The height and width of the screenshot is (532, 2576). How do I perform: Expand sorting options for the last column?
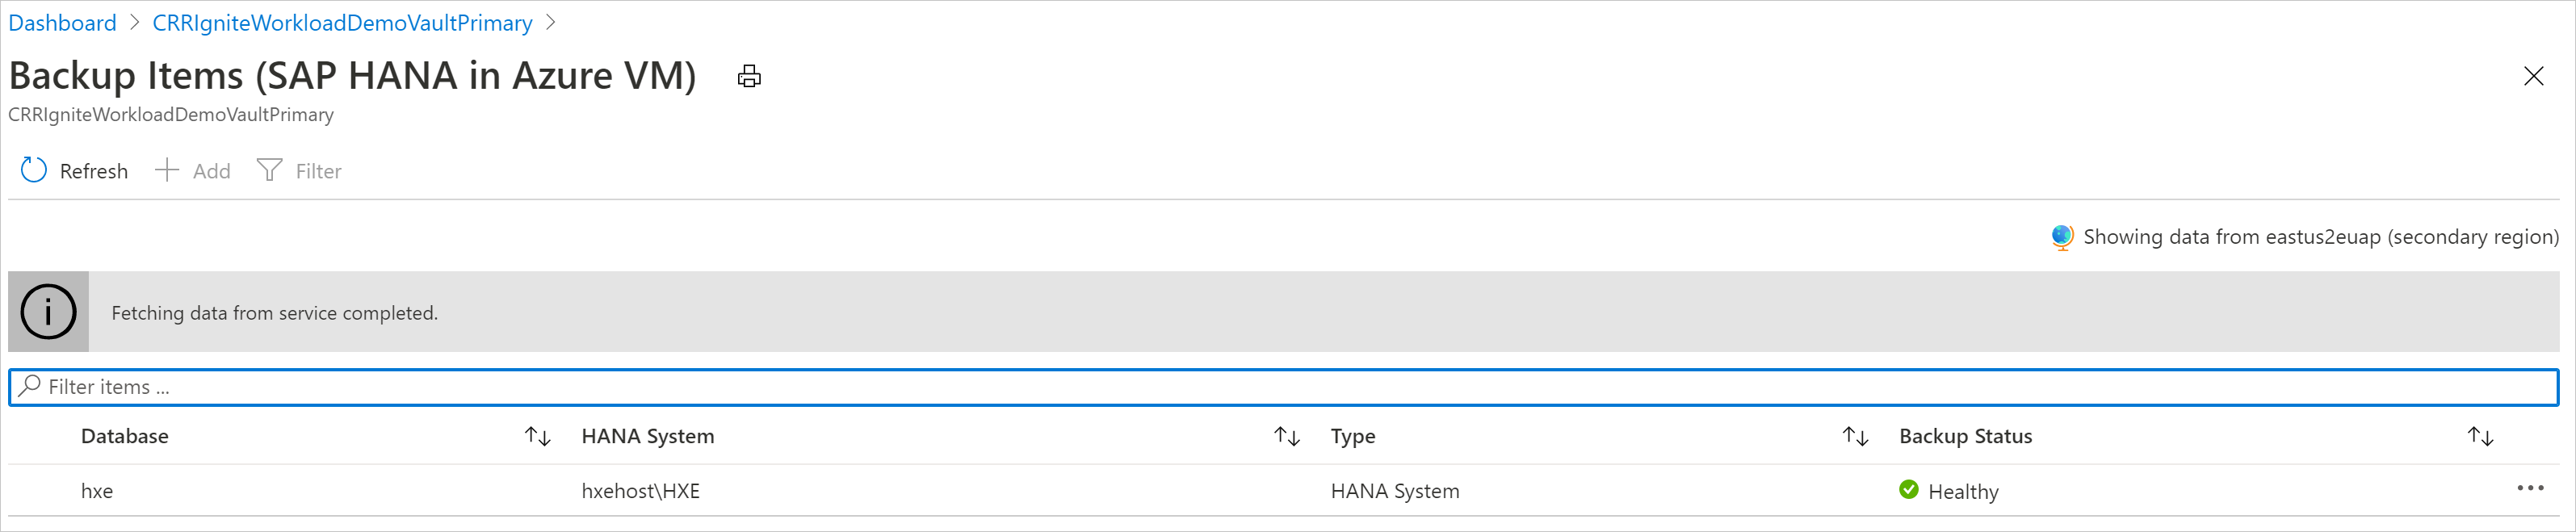point(2479,436)
